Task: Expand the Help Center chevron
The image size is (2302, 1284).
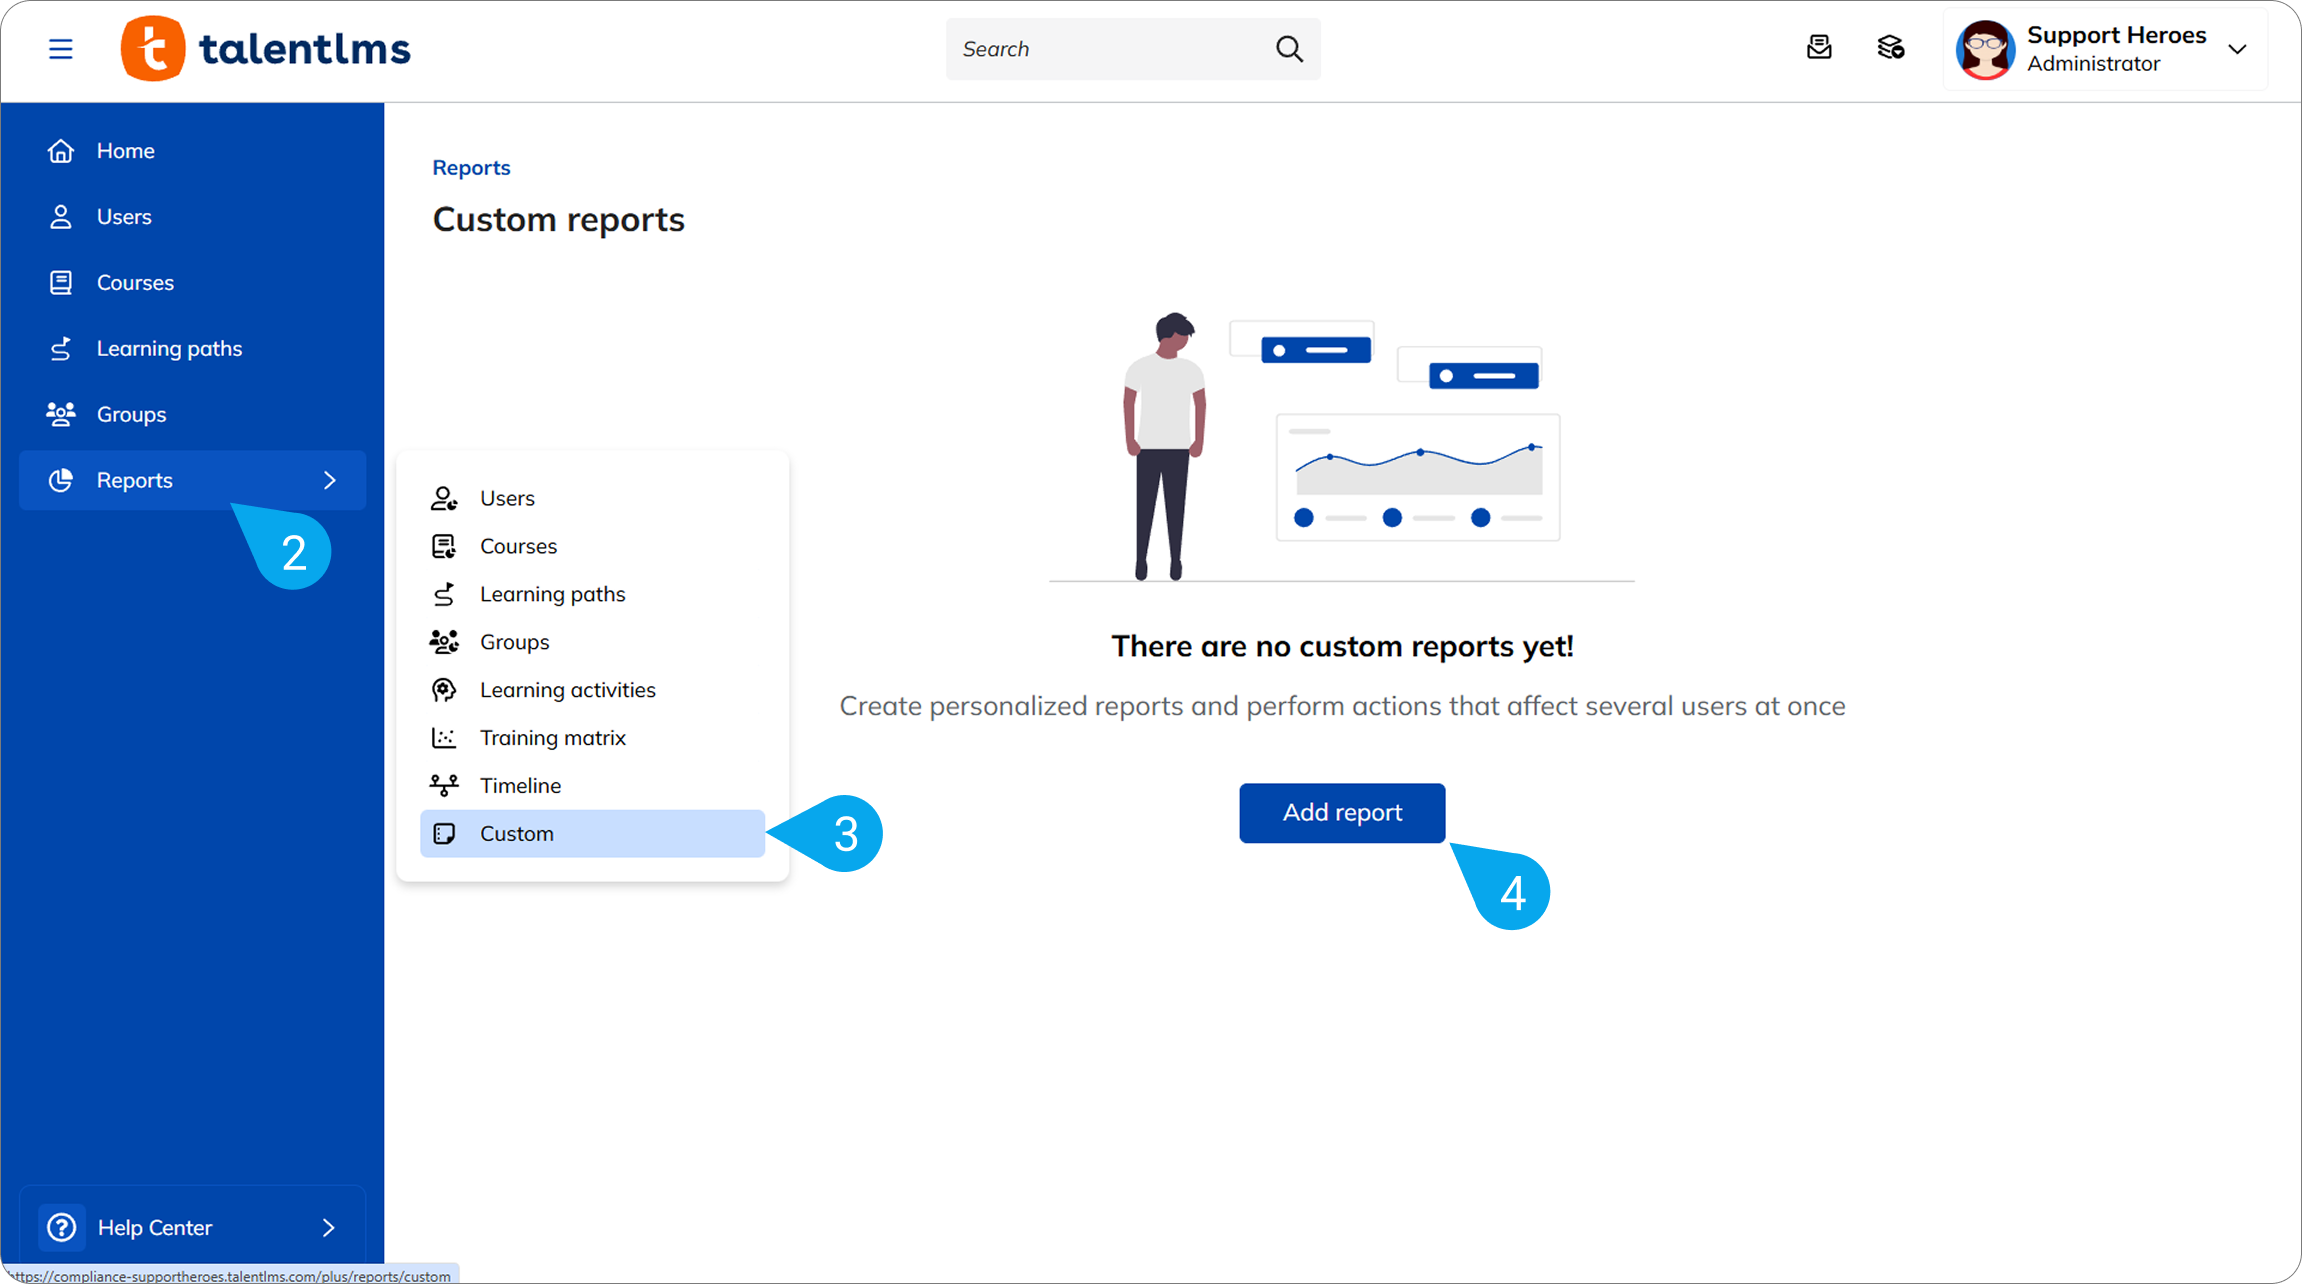Action: (329, 1227)
